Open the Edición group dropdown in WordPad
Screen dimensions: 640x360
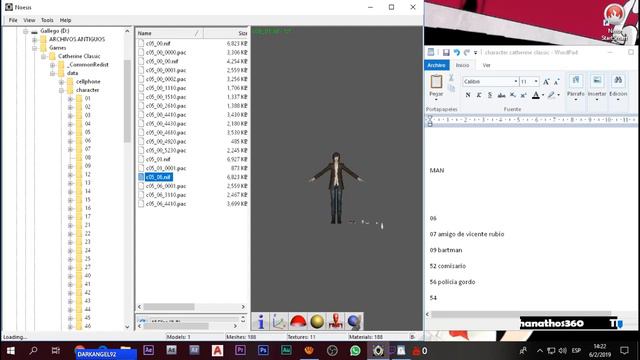click(x=618, y=87)
